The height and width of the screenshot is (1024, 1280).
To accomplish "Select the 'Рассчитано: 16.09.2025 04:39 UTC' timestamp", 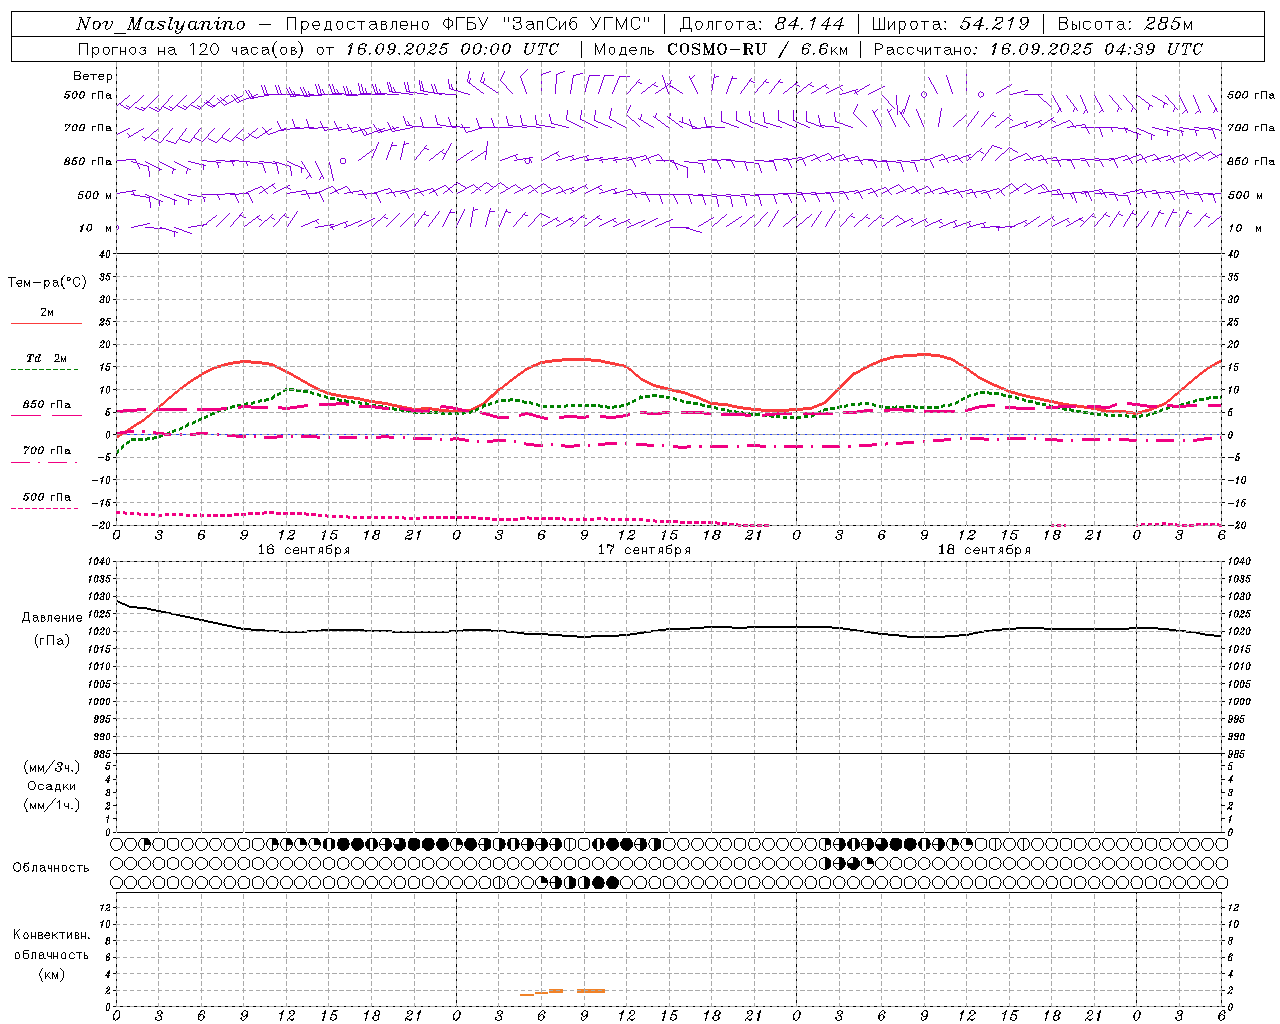I will click(x=1038, y=49).
